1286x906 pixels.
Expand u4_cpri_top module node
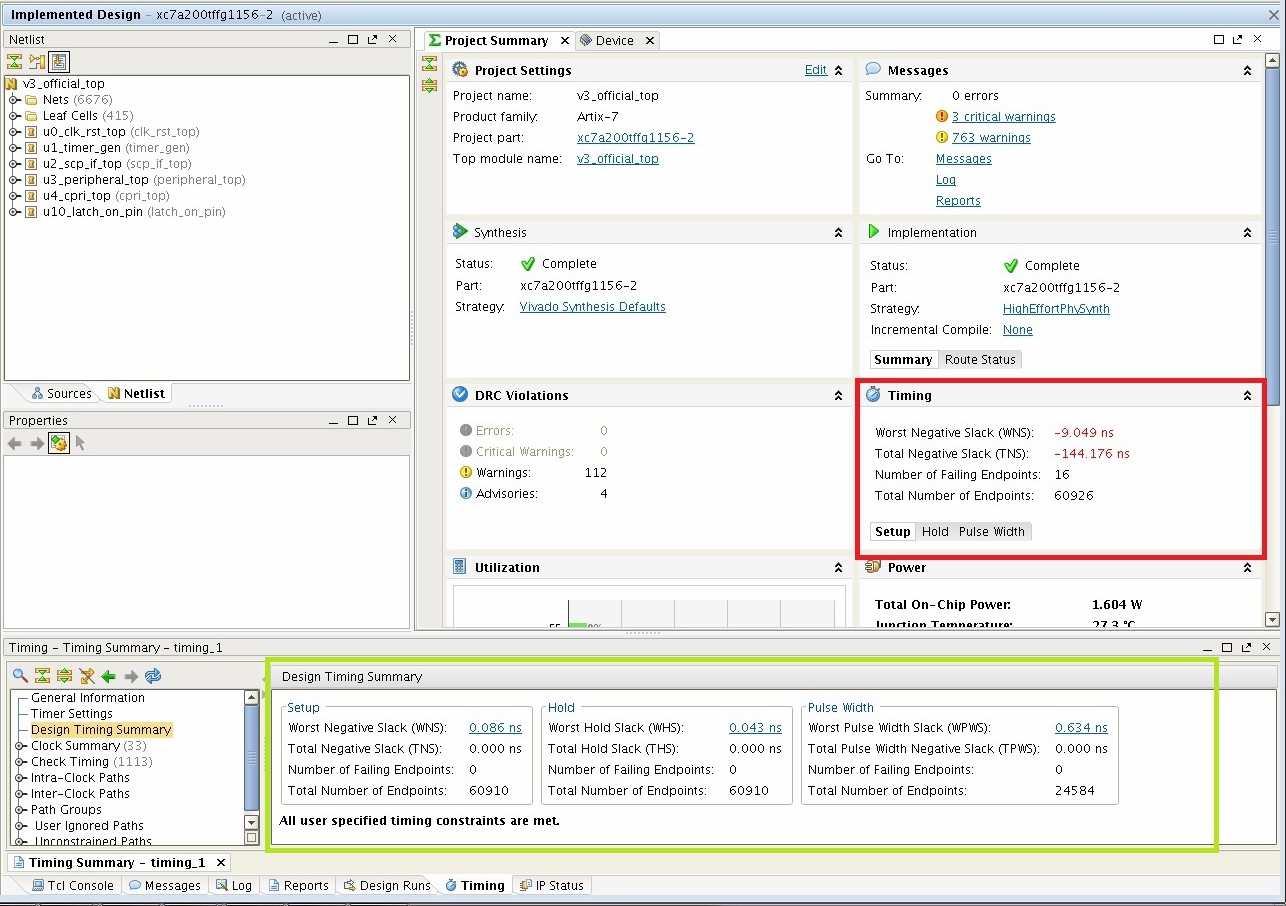point(15,196)
